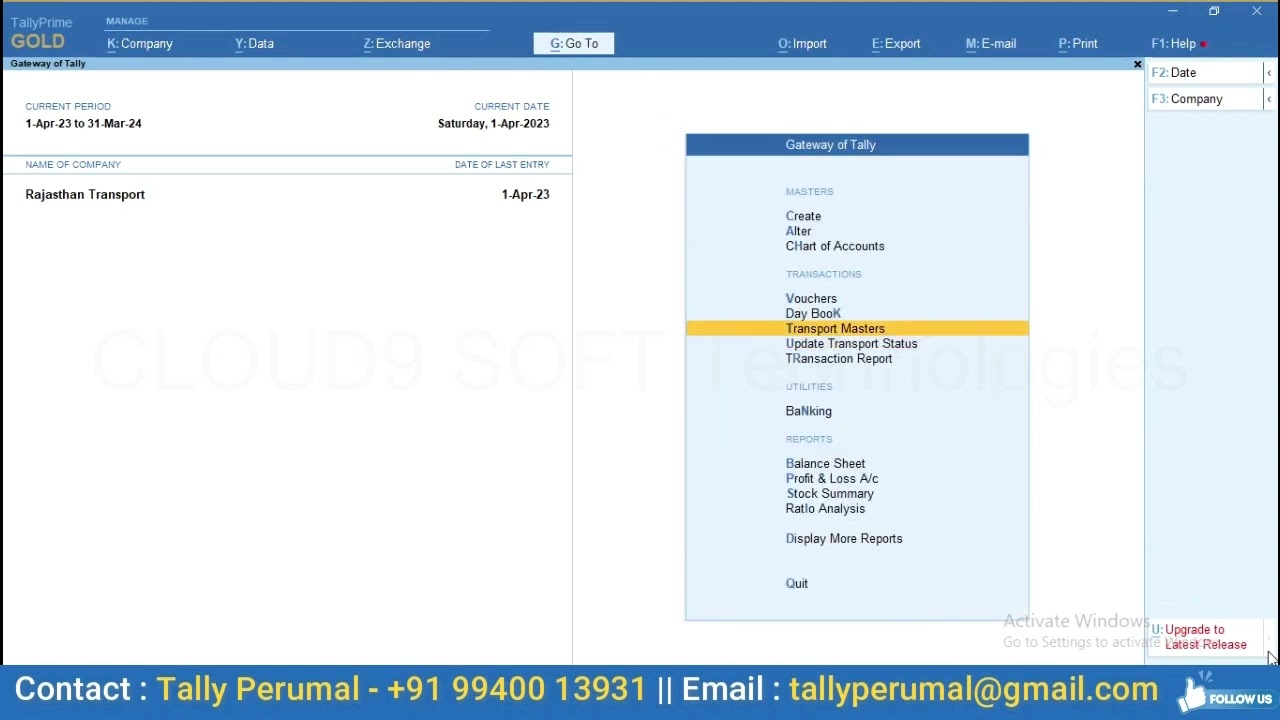The height and width of the screenshot is (720, 1280).
Task: Open Transport Masters highlighted item
Action: click(857, 329)
